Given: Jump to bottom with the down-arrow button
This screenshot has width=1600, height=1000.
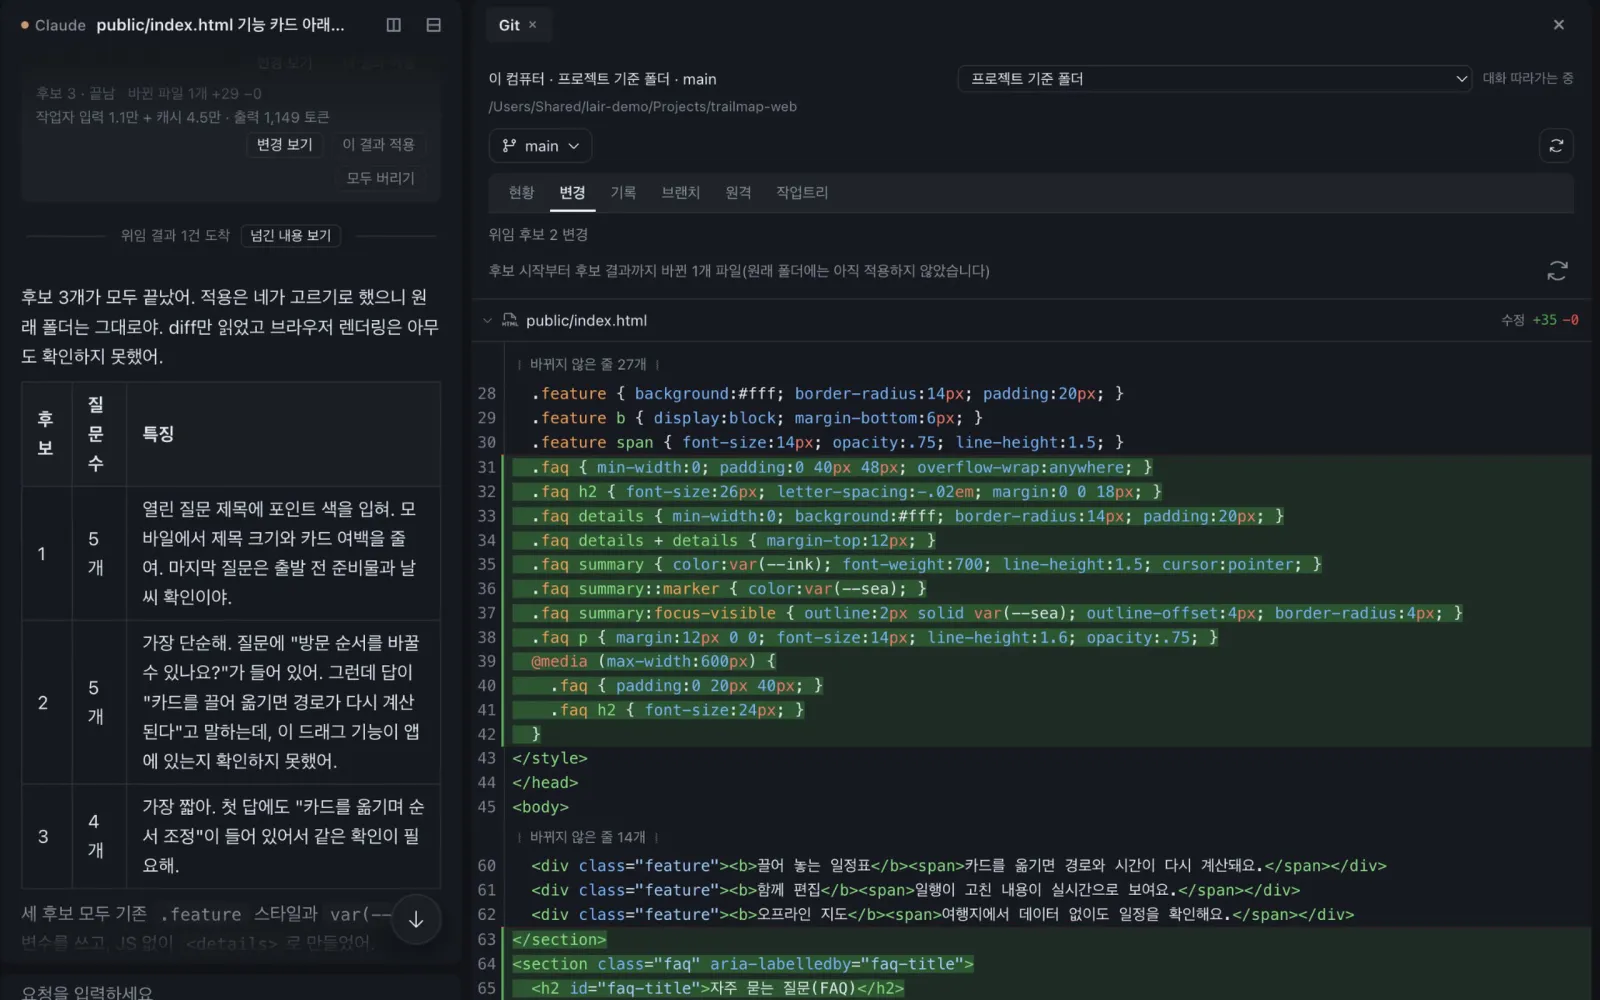Looking at the screenshot, I should pos(416,920).
